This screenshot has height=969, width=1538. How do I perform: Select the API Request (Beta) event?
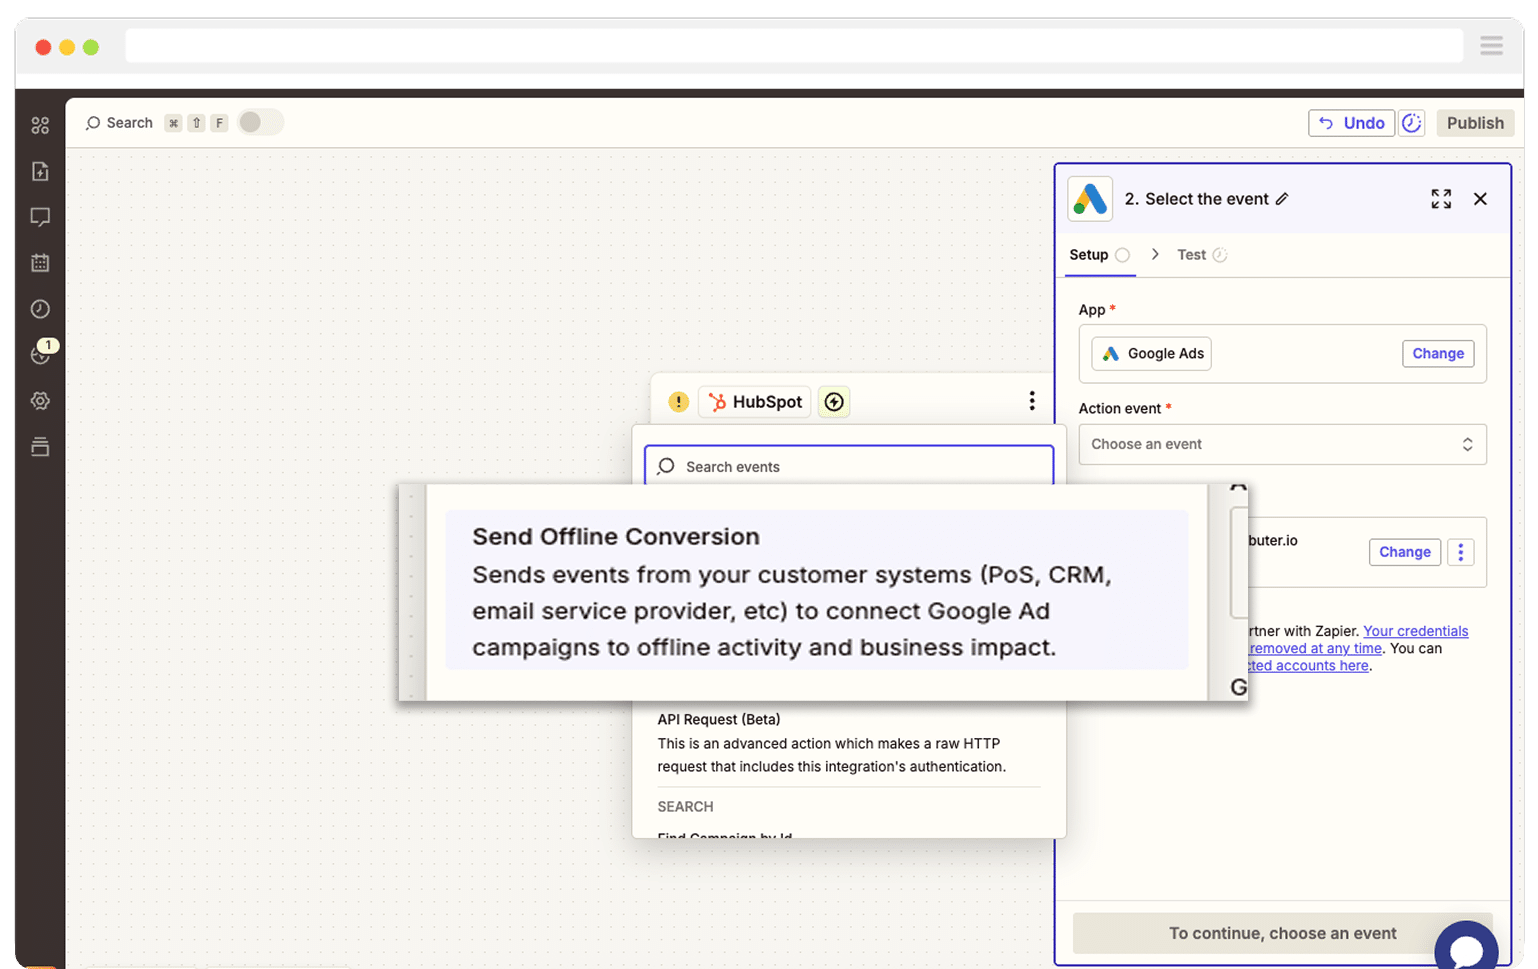pyautogui.click(x=848, y=743)
